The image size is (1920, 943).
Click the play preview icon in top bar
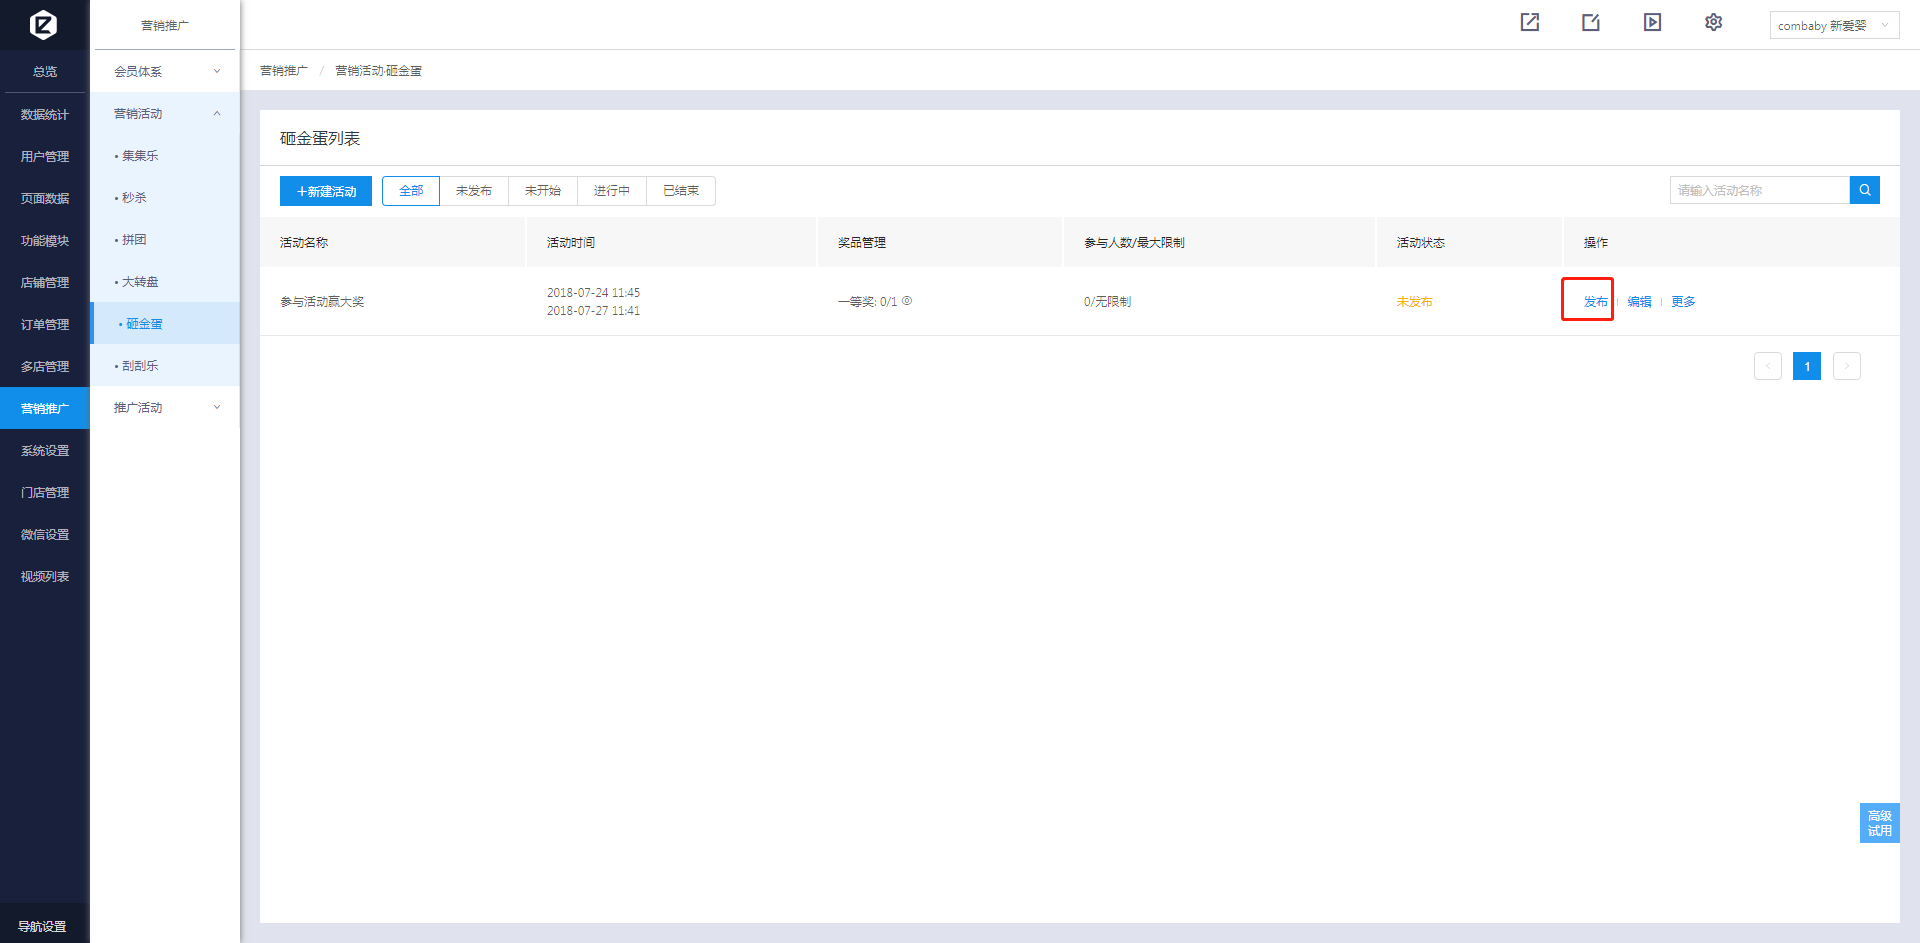pyautogui.click(x=1652, y=22)
